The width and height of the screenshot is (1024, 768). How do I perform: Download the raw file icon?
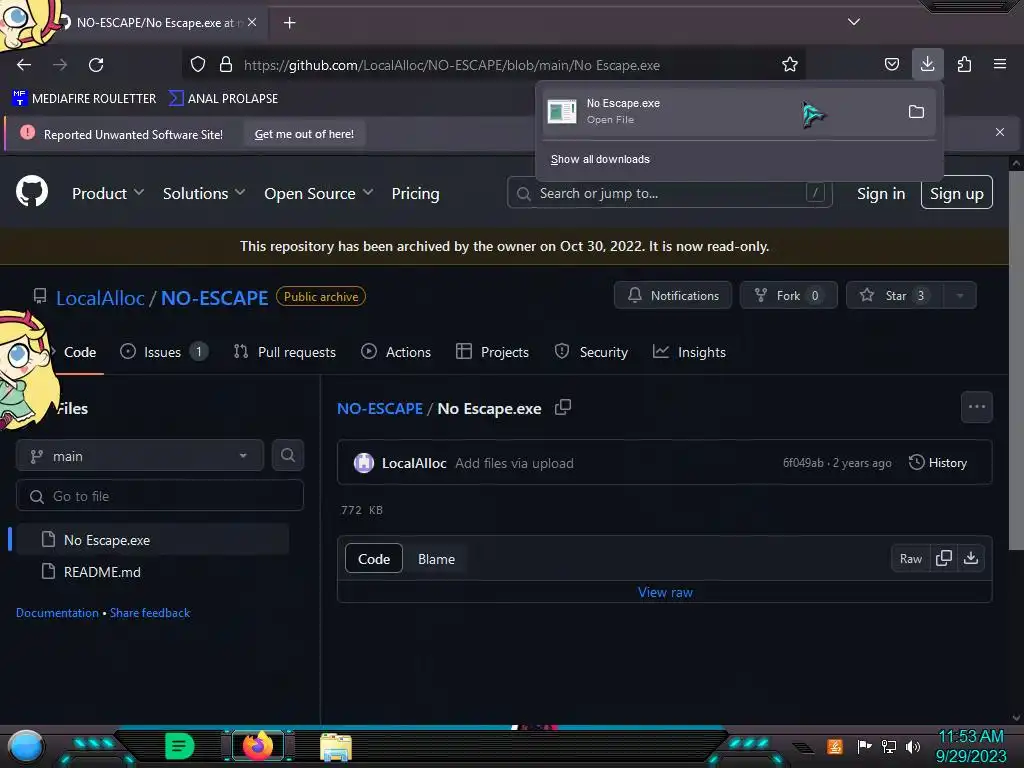tap(971, 558)
